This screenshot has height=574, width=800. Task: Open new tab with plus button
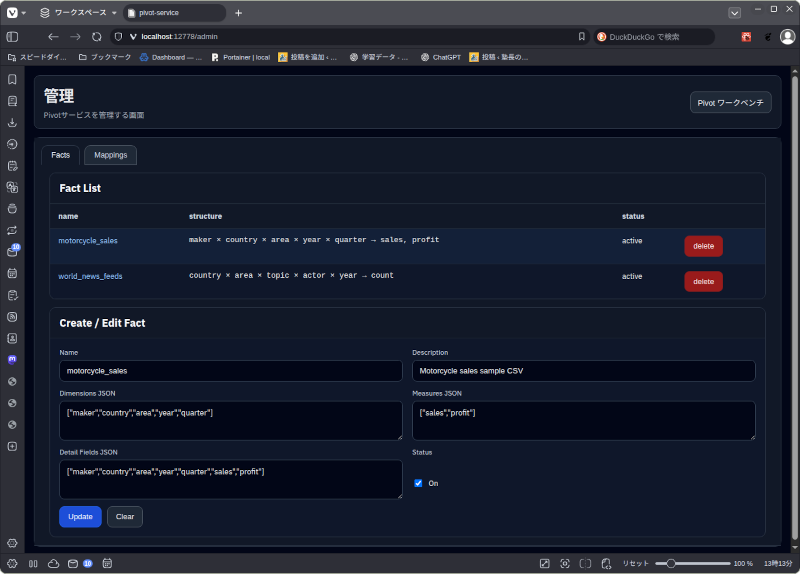[238, 13]
